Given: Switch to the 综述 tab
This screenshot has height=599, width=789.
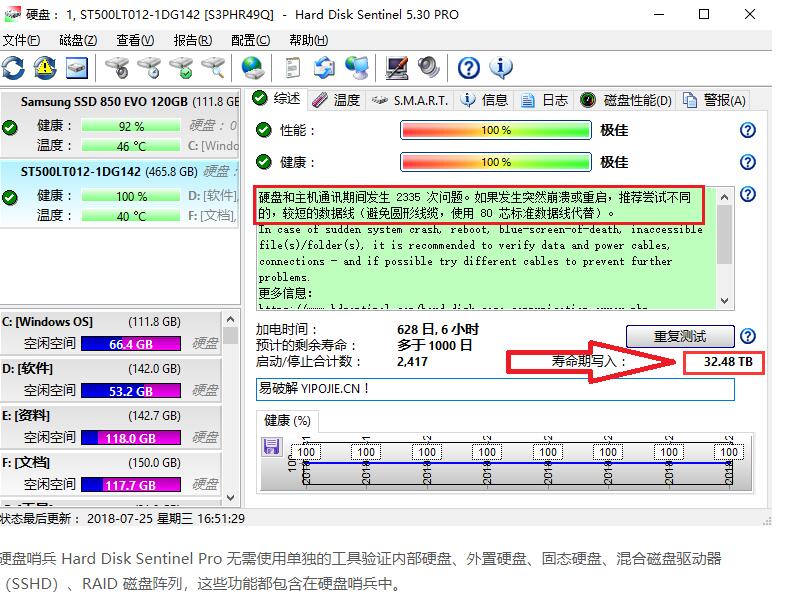Looking at the screenshot, I should pos(276,99).
